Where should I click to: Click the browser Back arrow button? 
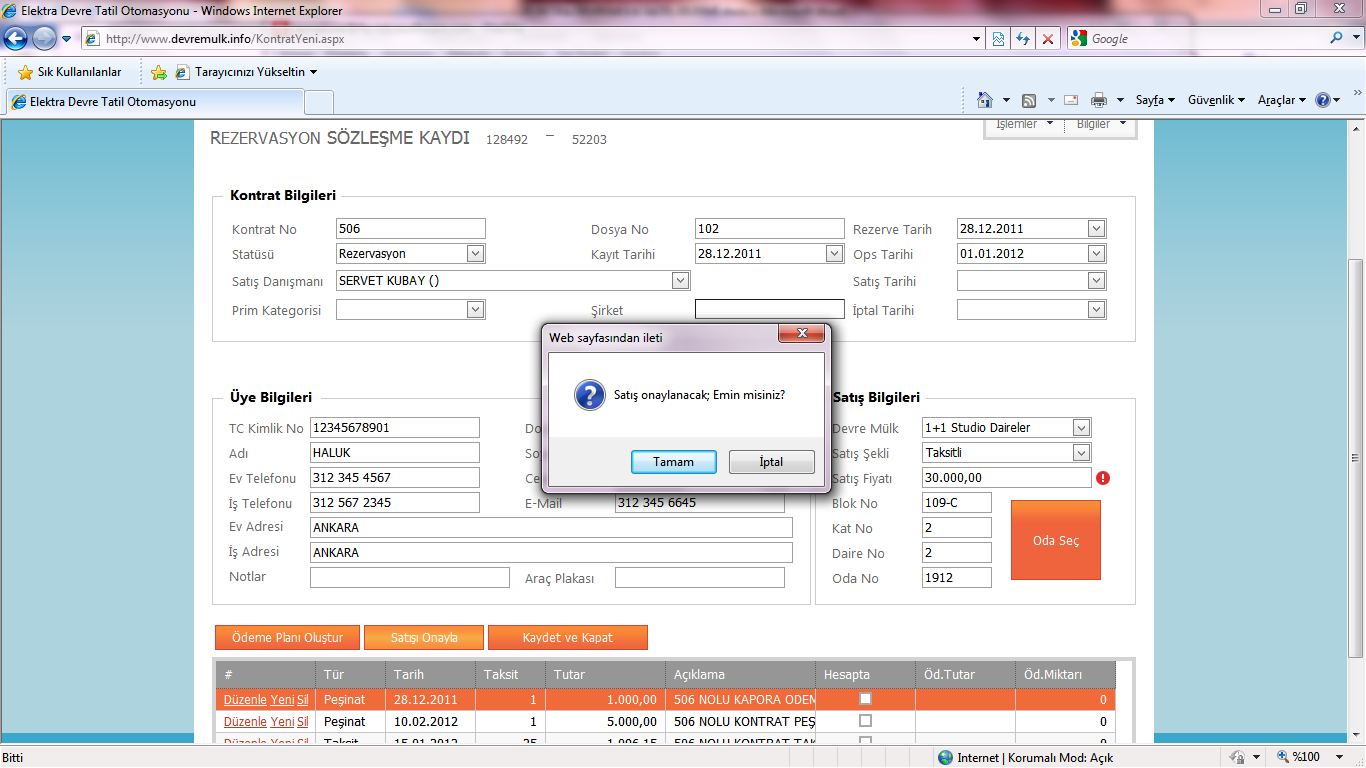pyautogui.click(x=16, y=38)
